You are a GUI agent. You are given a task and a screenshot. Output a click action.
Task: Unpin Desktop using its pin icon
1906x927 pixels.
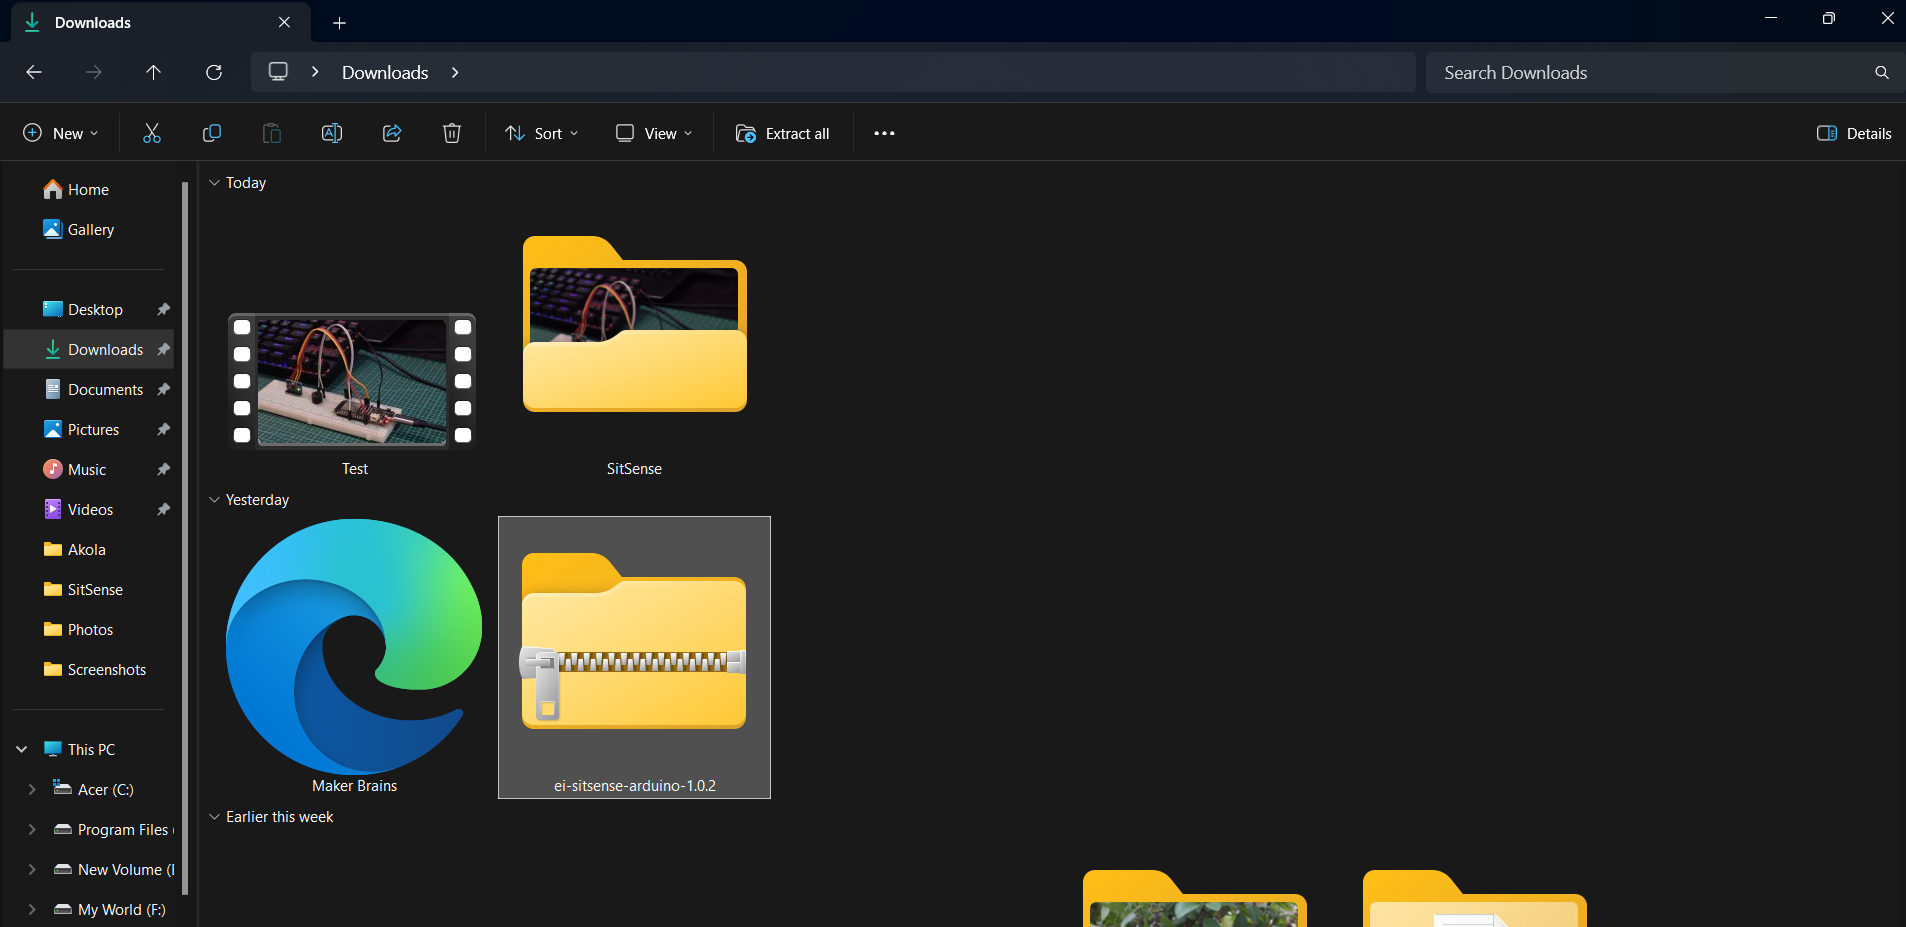tap(163, 310)
